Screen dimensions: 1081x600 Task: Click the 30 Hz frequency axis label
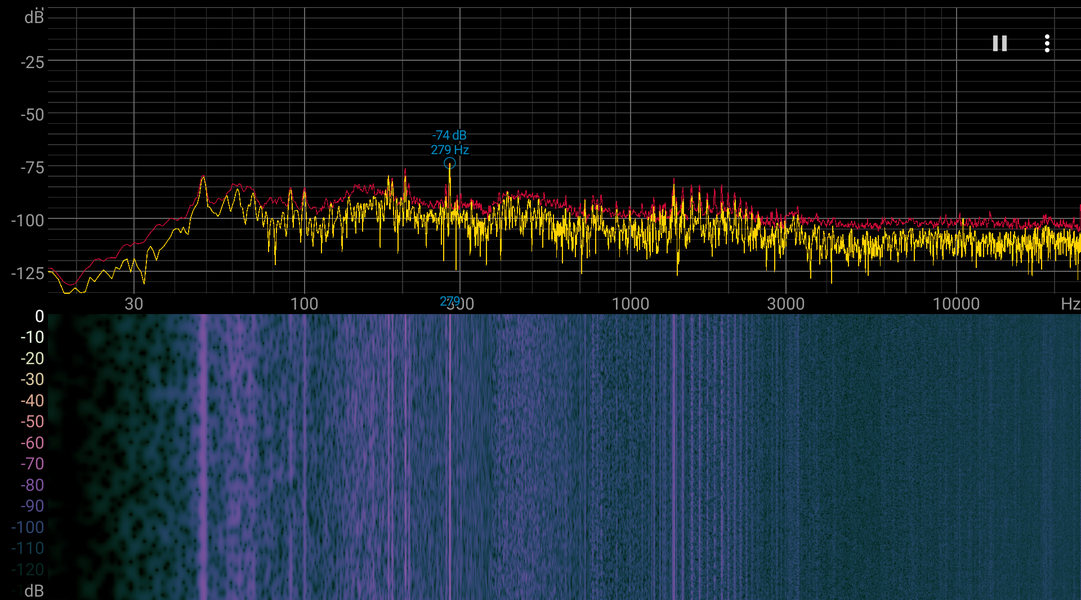134,304
